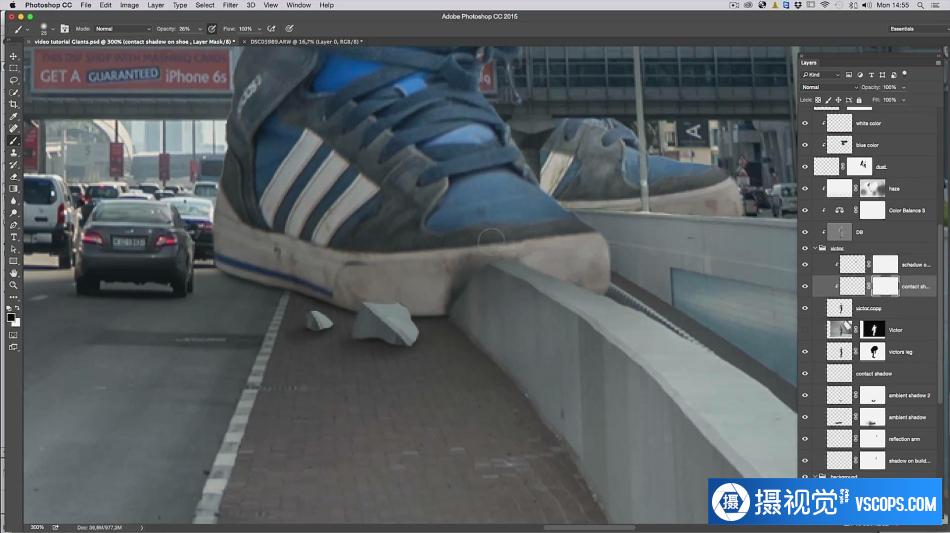Select the Hand tool
The width and height of the screenshot is (950, 533).
pyautogui.click(x=13, y=273)
